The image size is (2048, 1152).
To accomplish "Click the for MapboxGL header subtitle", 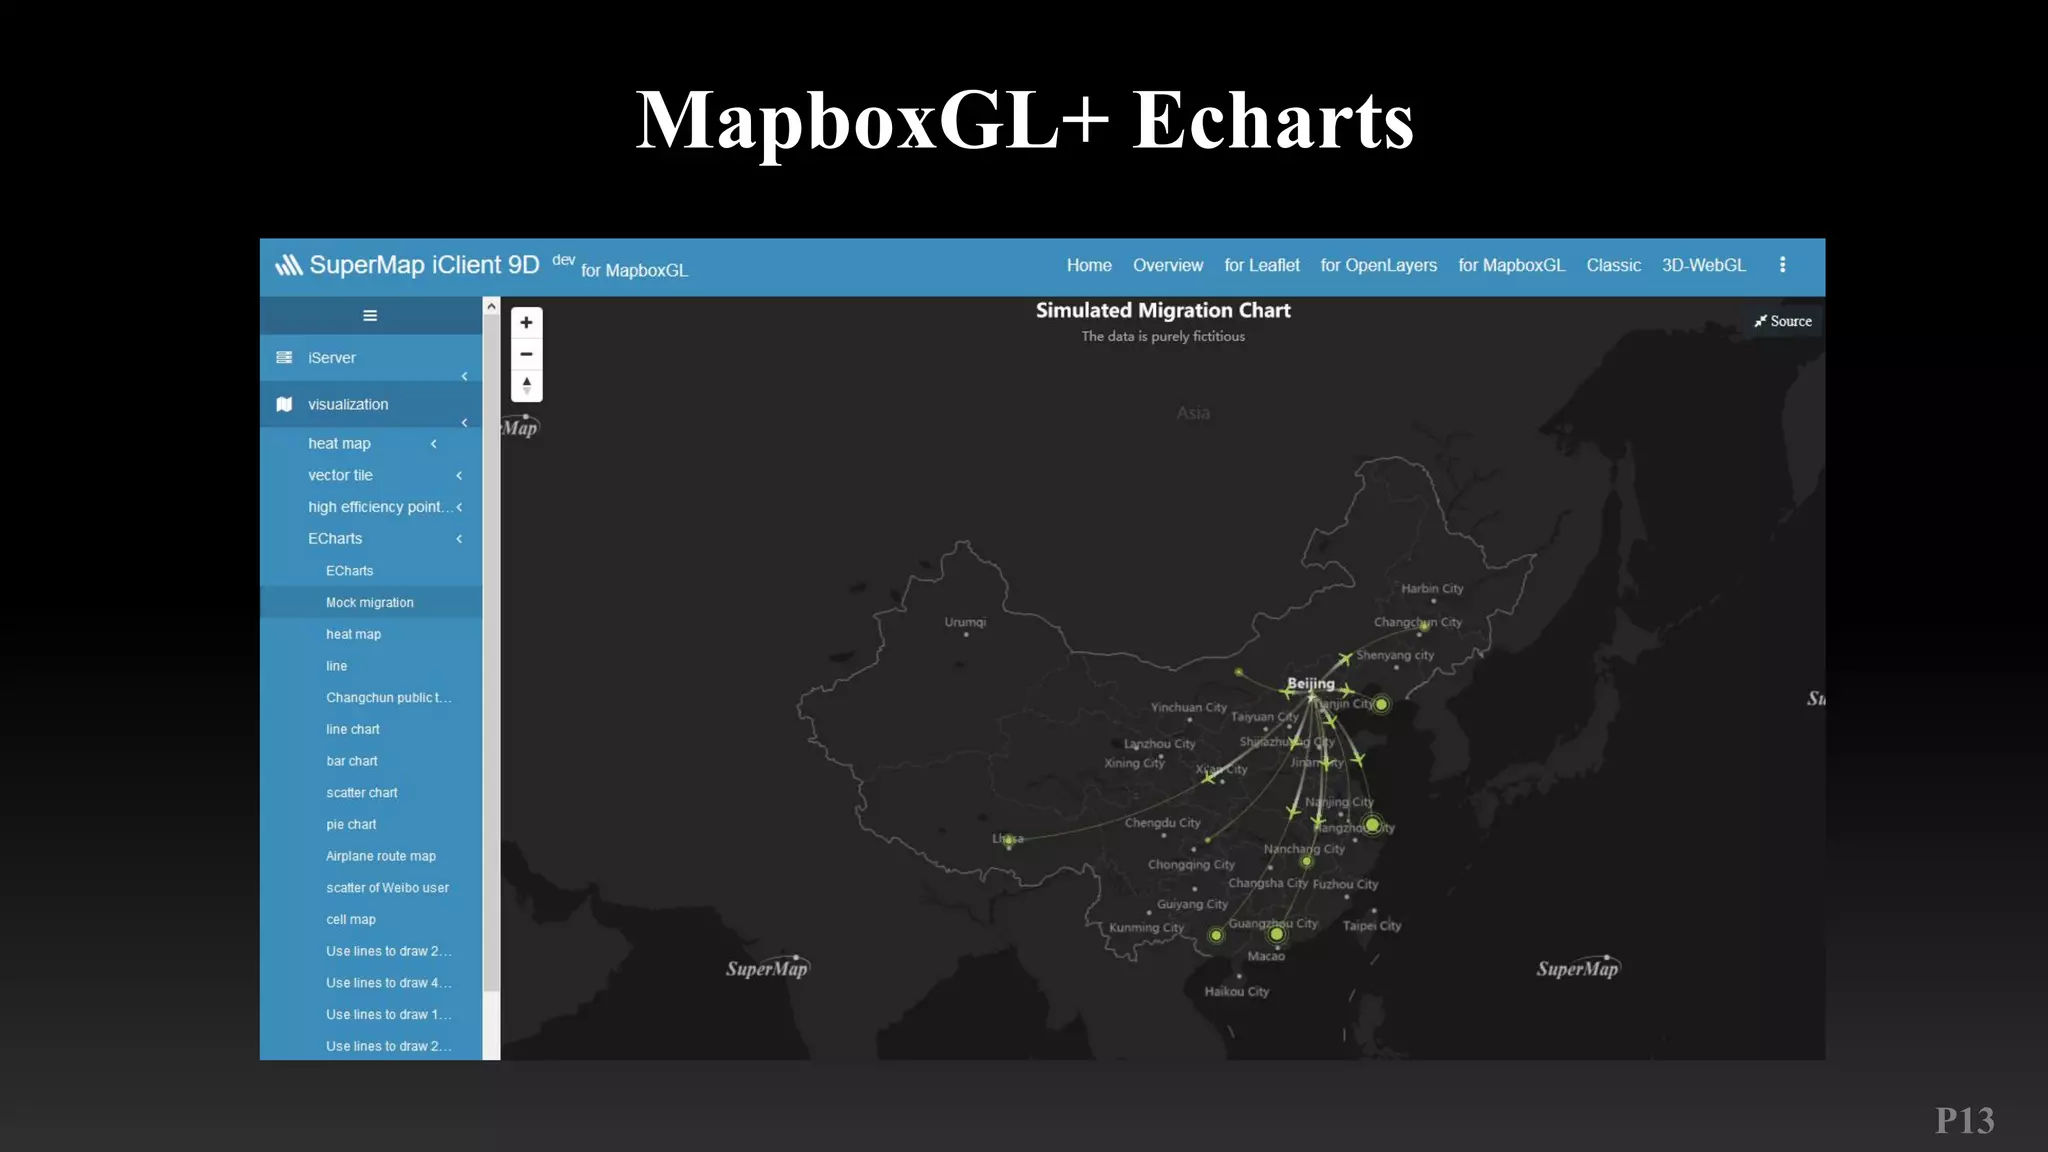I will [x=634, y=271].
